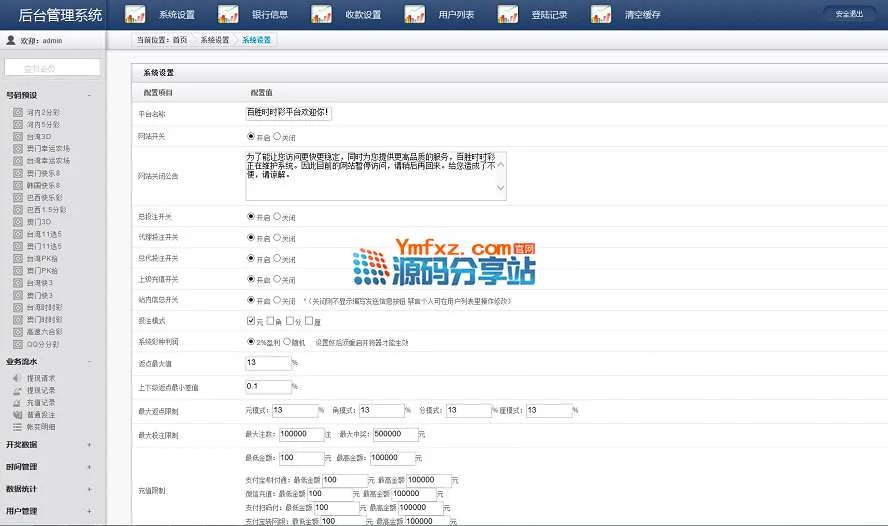The height and width of the screenshot is (526, 888).
Task: Open 登陆记录 using its header icon
Action: 508,15
